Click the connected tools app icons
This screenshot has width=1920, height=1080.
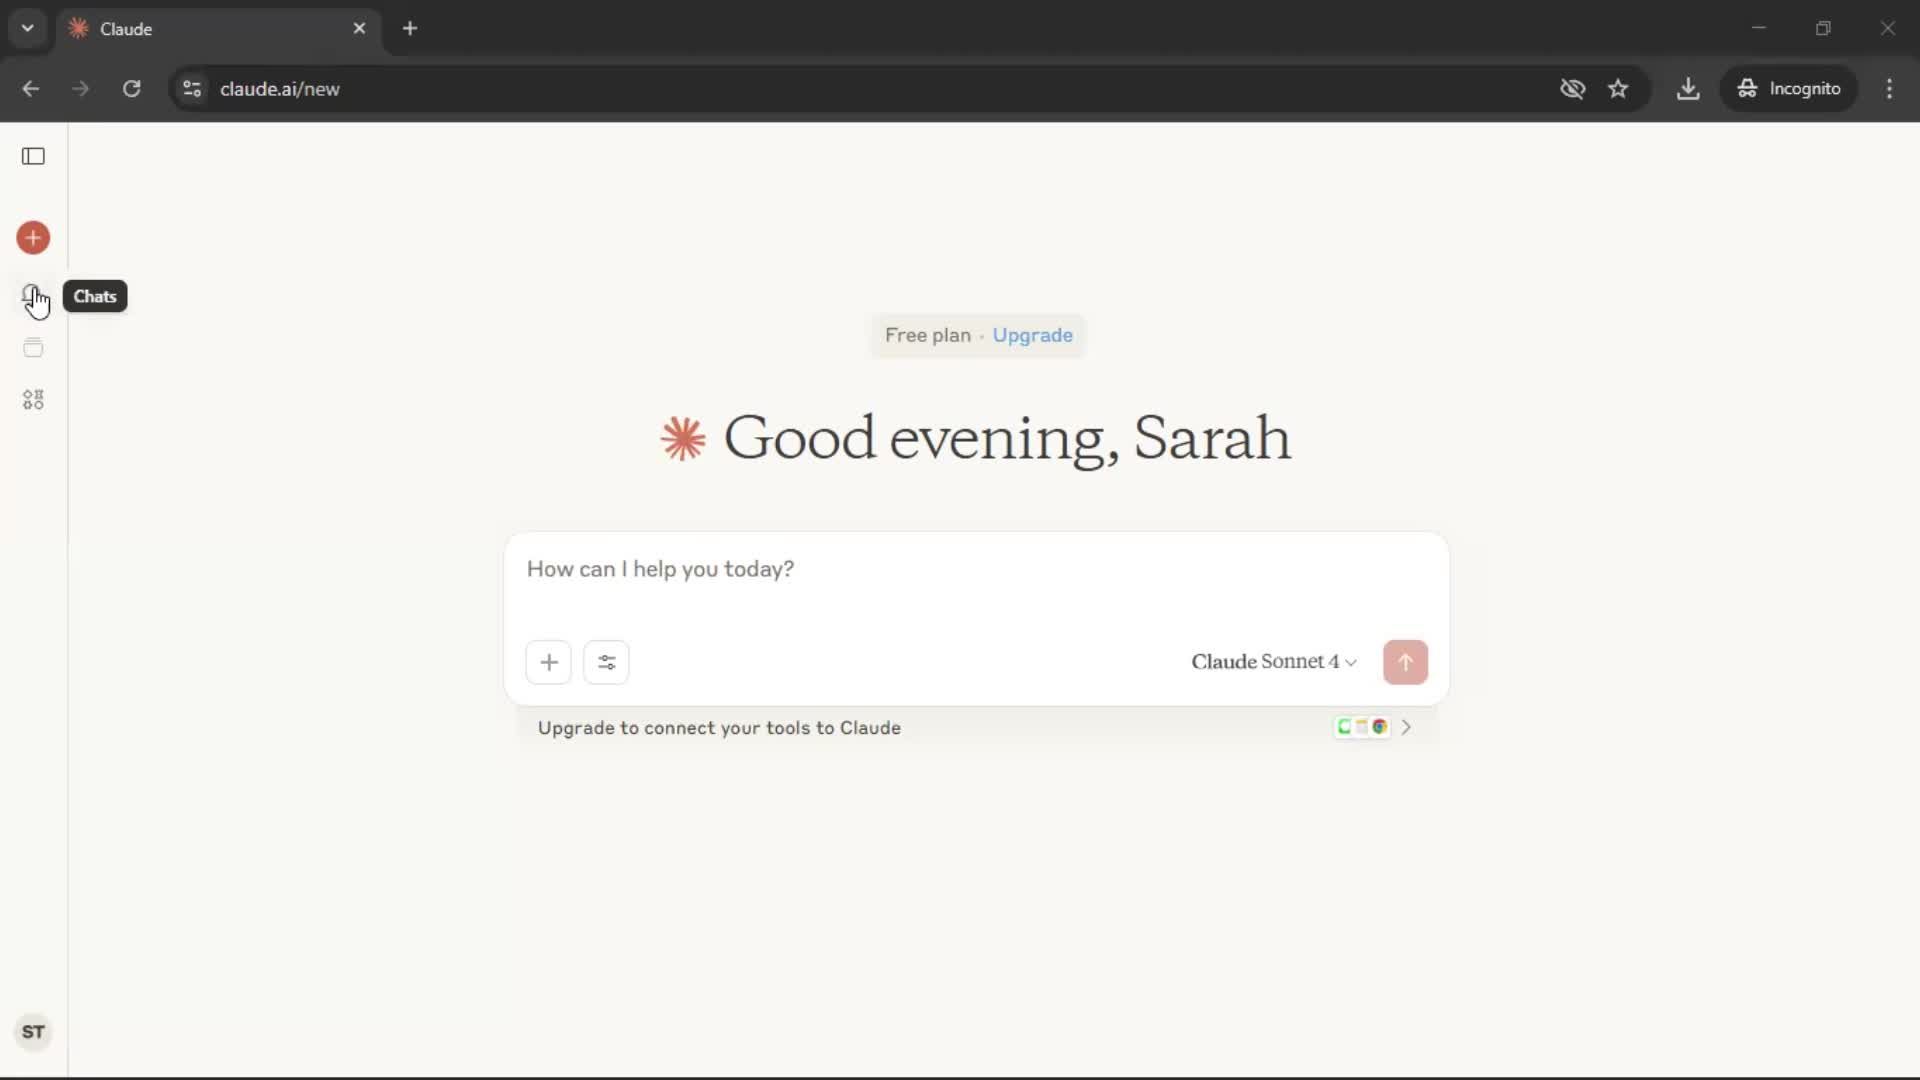click(x=1362, y=727)
